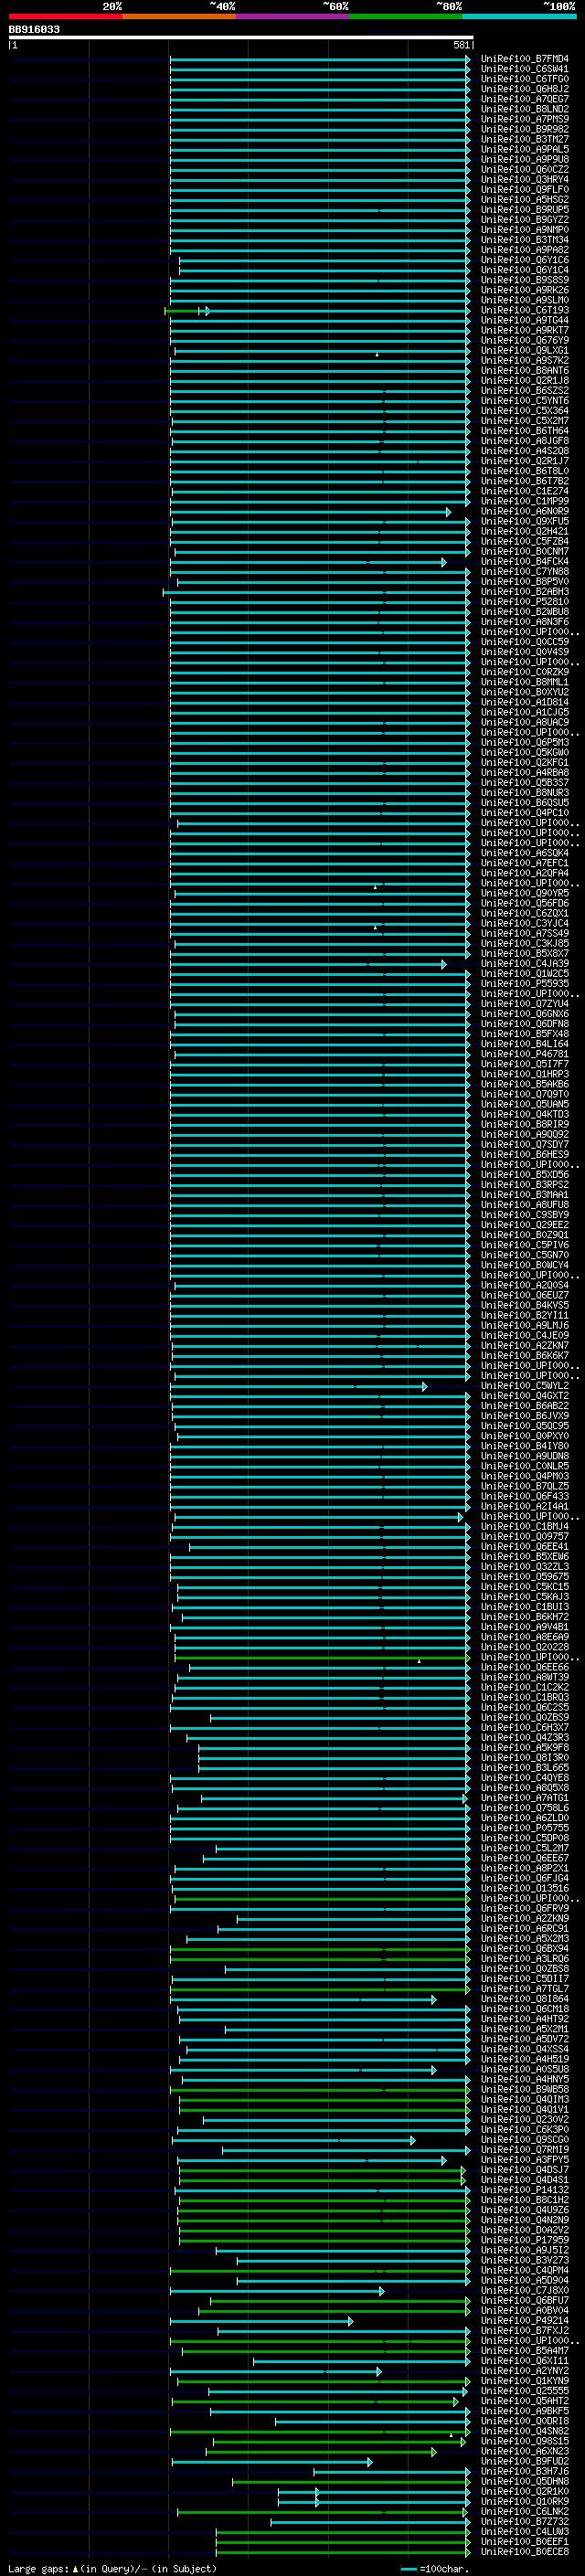Click the green alignment bar of B0ECE8
The width and height of the screenshot is (585, 2576).
click(x=341, y=2552)
